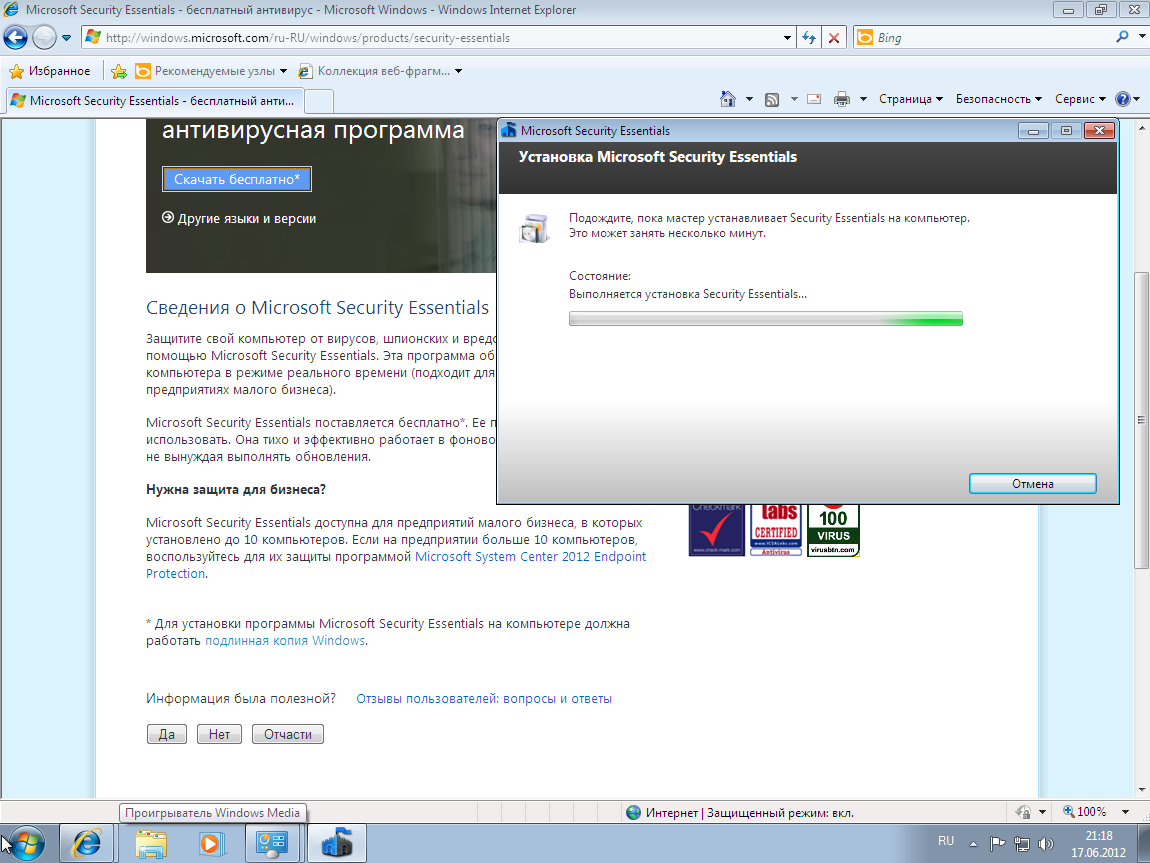Click the Read mail icon
This screenshot has height=863, width=1150.
[x=814, y=99]
